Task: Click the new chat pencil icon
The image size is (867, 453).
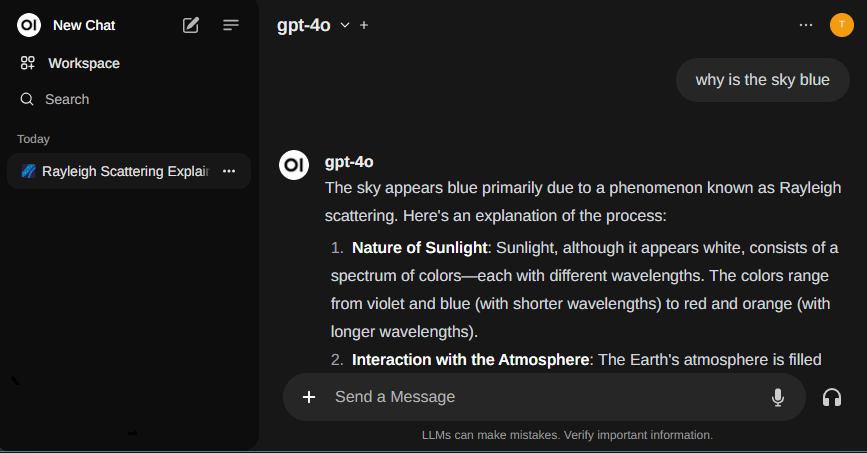Action: tap(191, 25)
